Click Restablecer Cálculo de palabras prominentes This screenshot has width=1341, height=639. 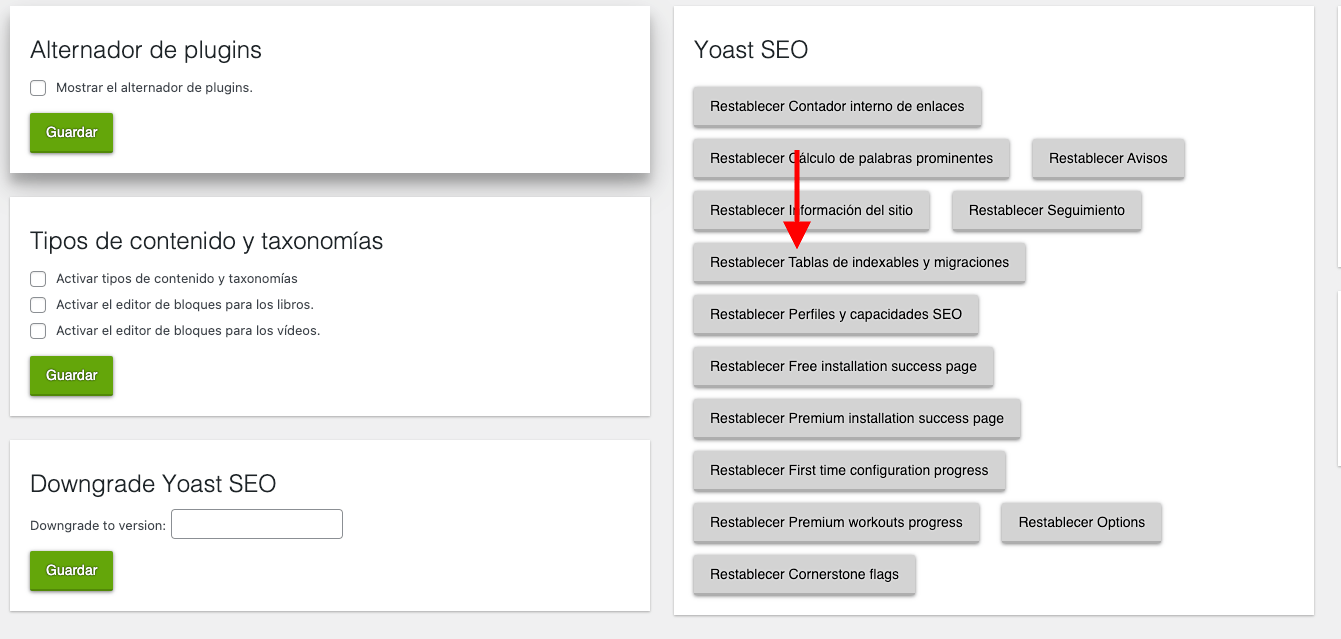point(851,158)
